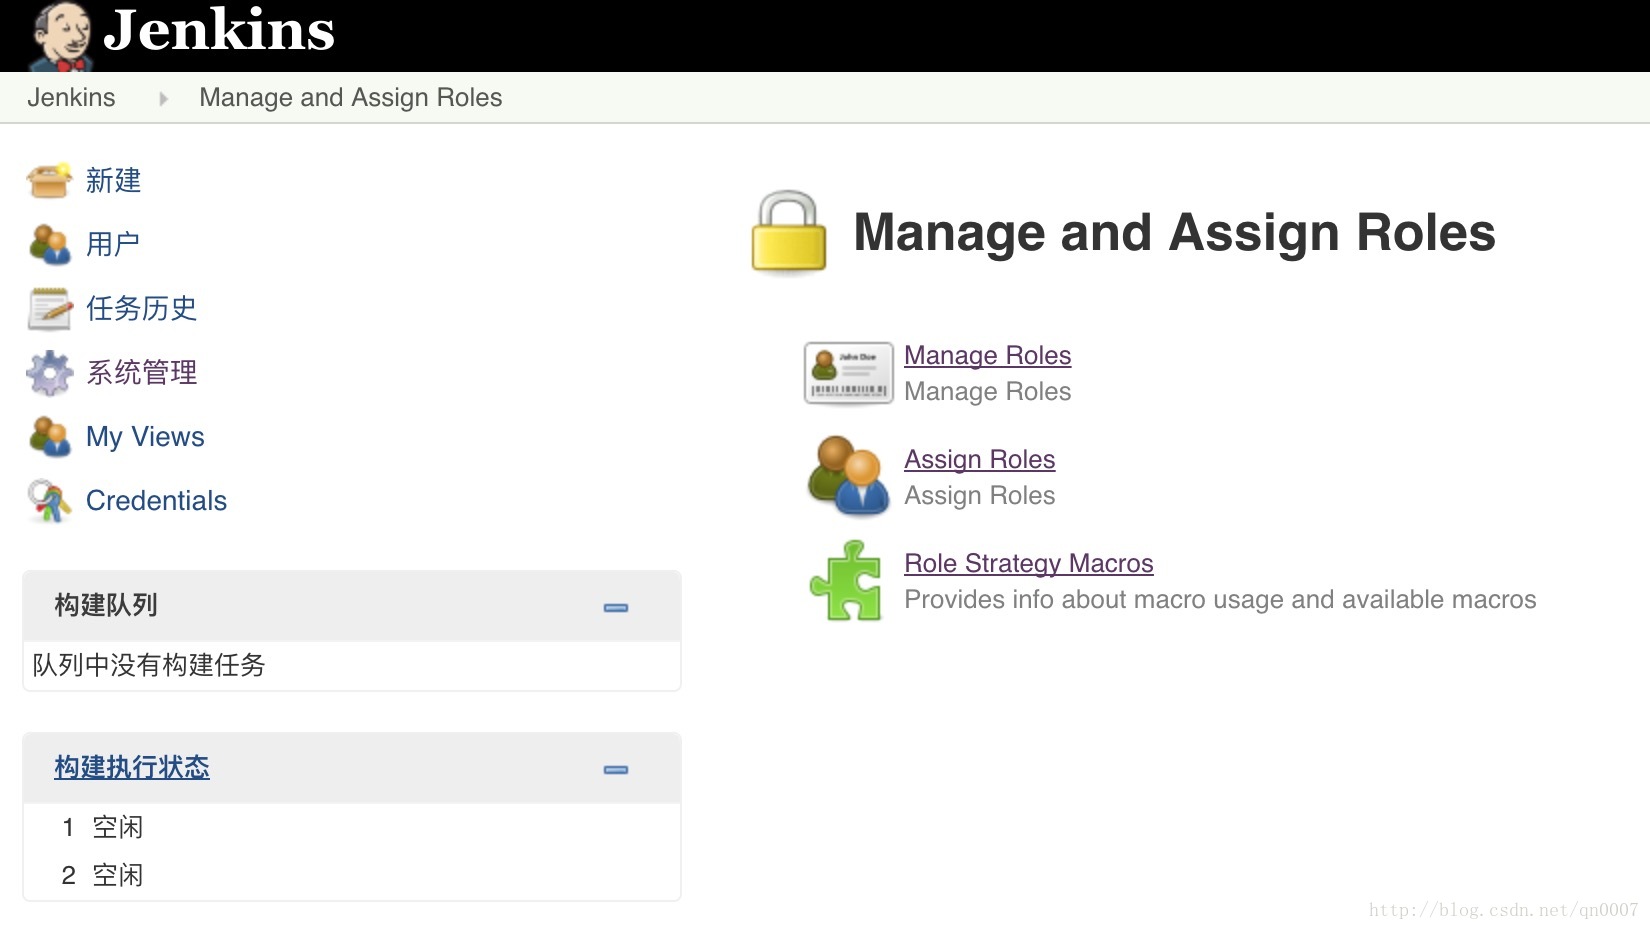Image resolution: width=1650 pixels, height=930 pixels.
Task: Open the Credentials sidebar link
Action: coord(156,500)
